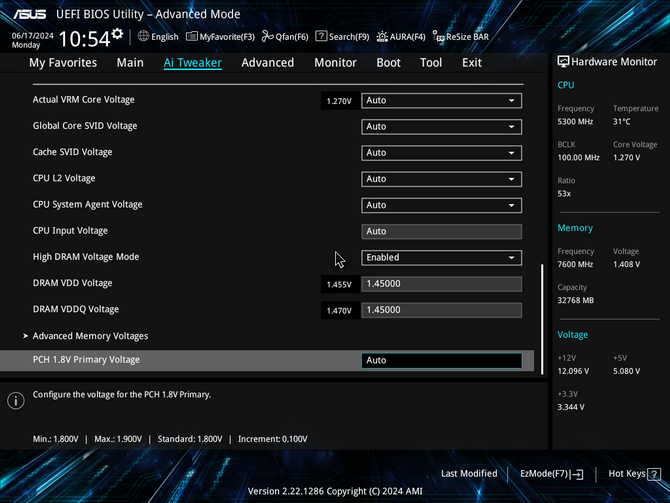Click the EzMode exit arrow icon
670x503 pixels.
pyautogui.click(x=576, y=474)
